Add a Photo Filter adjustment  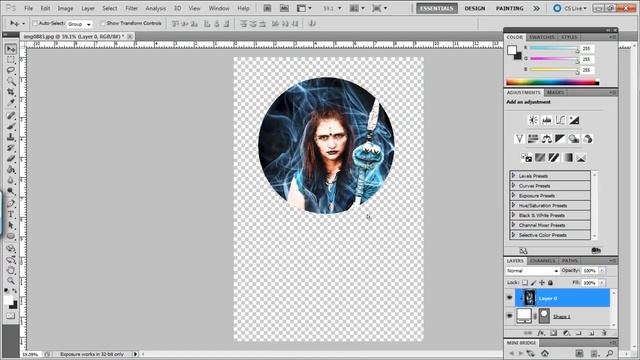tap(574, 139)
